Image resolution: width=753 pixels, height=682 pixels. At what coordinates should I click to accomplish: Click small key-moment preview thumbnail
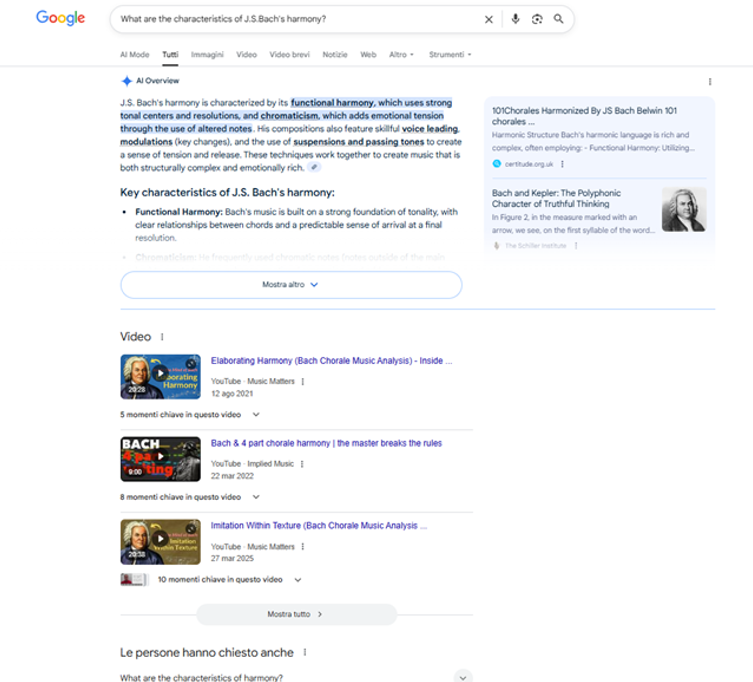[134, 580]
